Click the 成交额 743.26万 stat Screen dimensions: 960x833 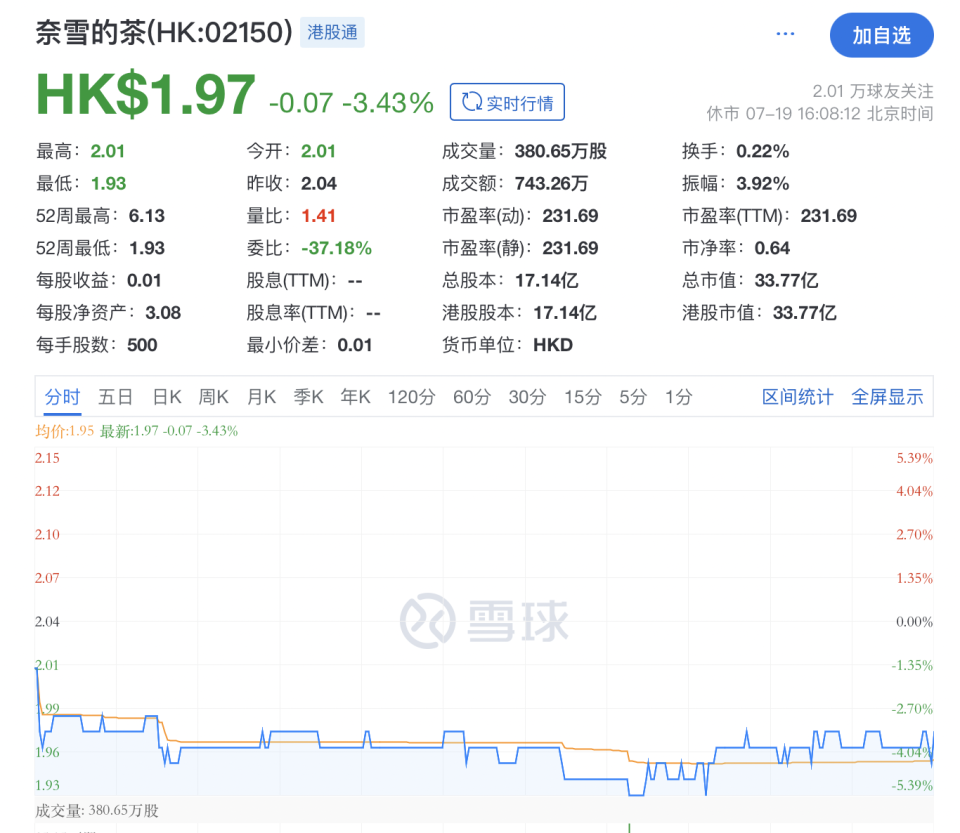tap(515, 184)
